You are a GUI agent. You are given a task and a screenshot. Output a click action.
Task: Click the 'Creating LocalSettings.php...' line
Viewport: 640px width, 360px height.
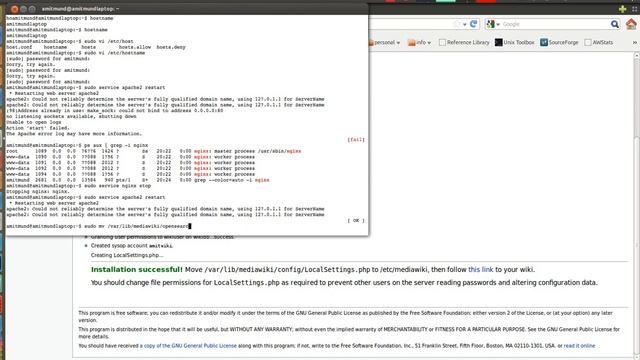tap(127, 255)
